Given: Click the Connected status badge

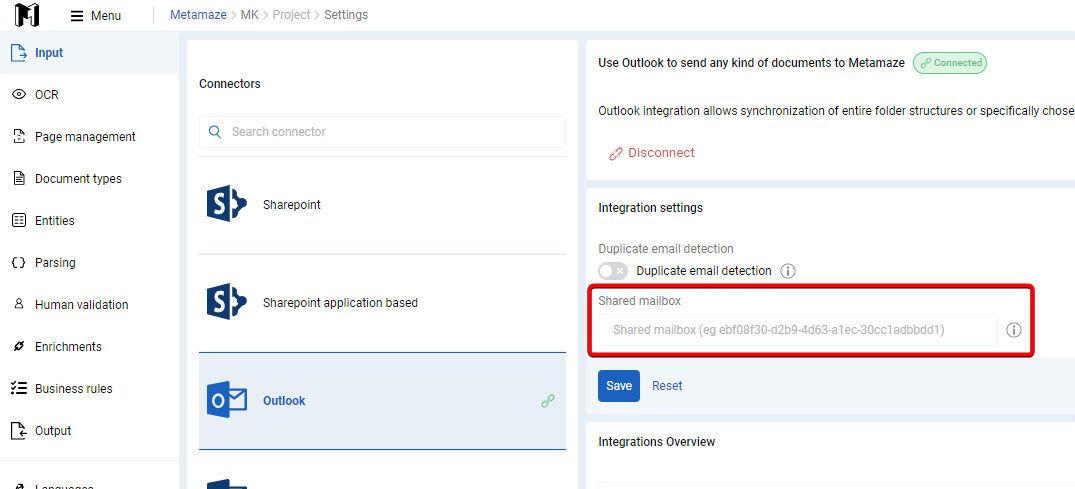Looking at the screenshot, I should tap(950, 62).
